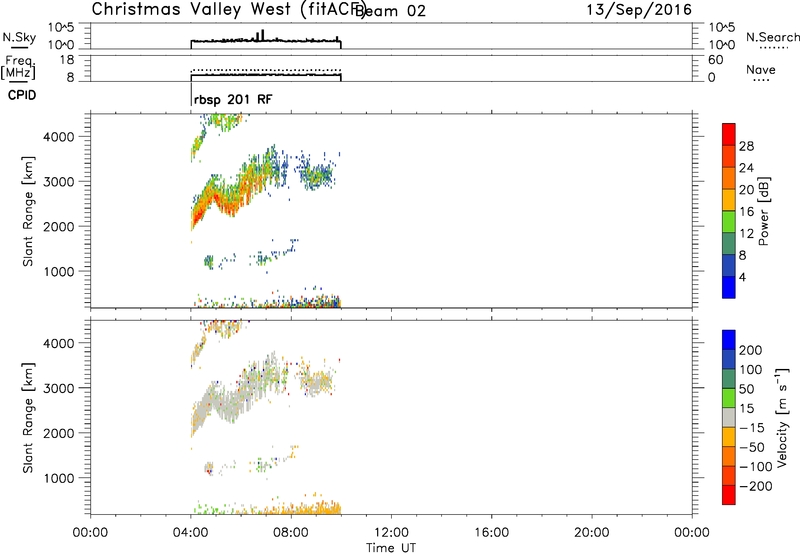Viewport: 800px width, 554px height.
Task: Click the 'Beam 02' label
Action: pos(390,10)
